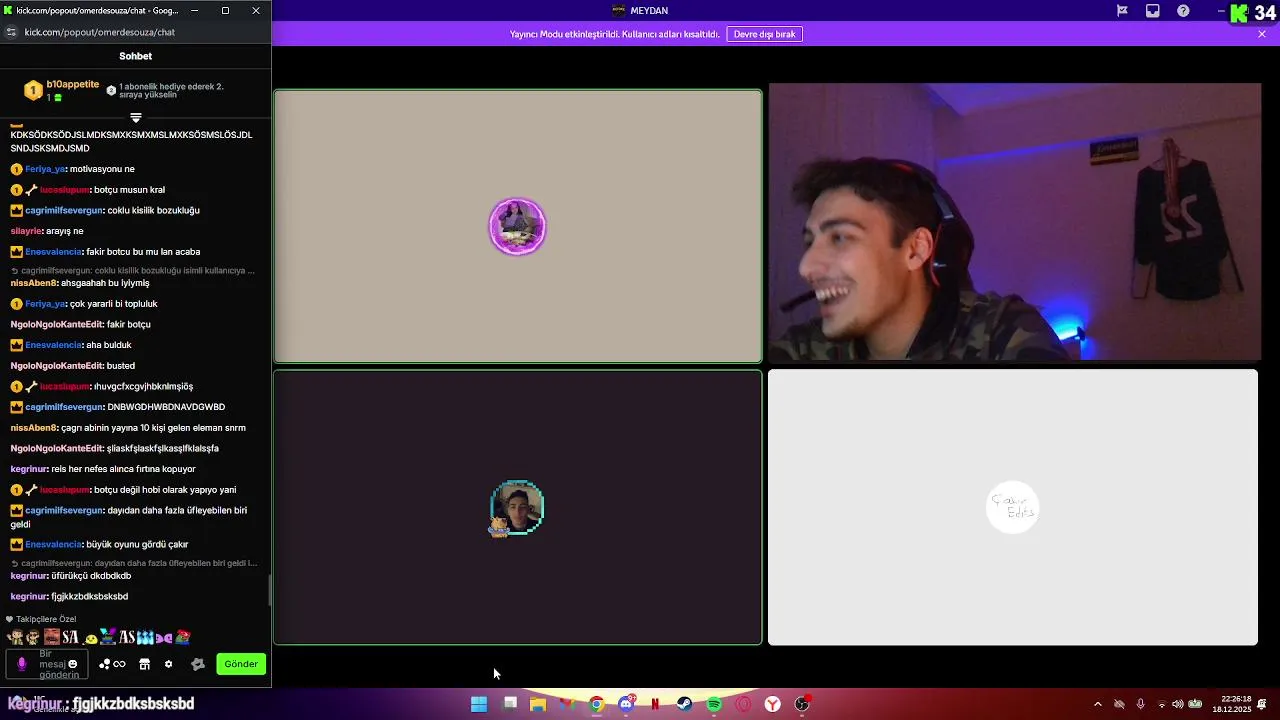
Task: Open username NgoloNgoloKanteEdit on 'busted' message
Action: tap(57, 366)
